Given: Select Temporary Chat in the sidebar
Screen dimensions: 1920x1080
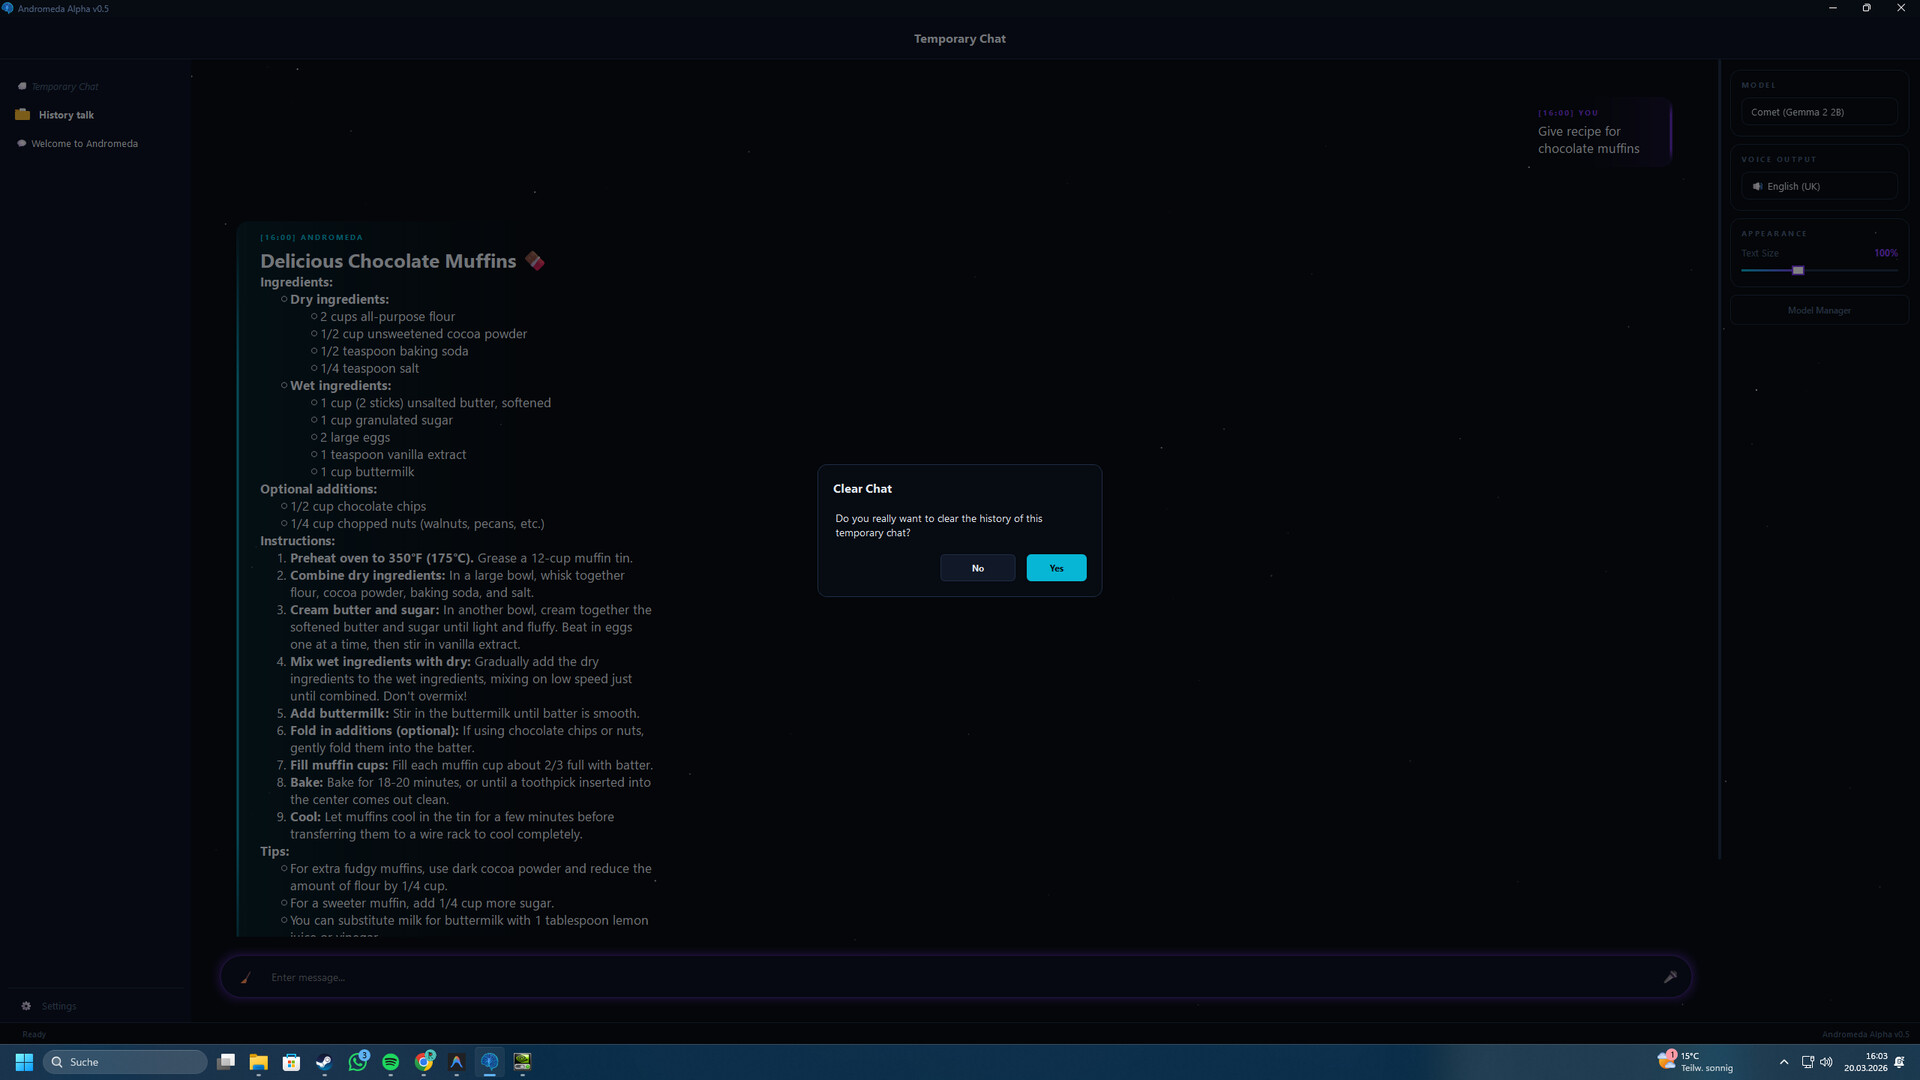Looking at the screenshot, I should point(64,86).
